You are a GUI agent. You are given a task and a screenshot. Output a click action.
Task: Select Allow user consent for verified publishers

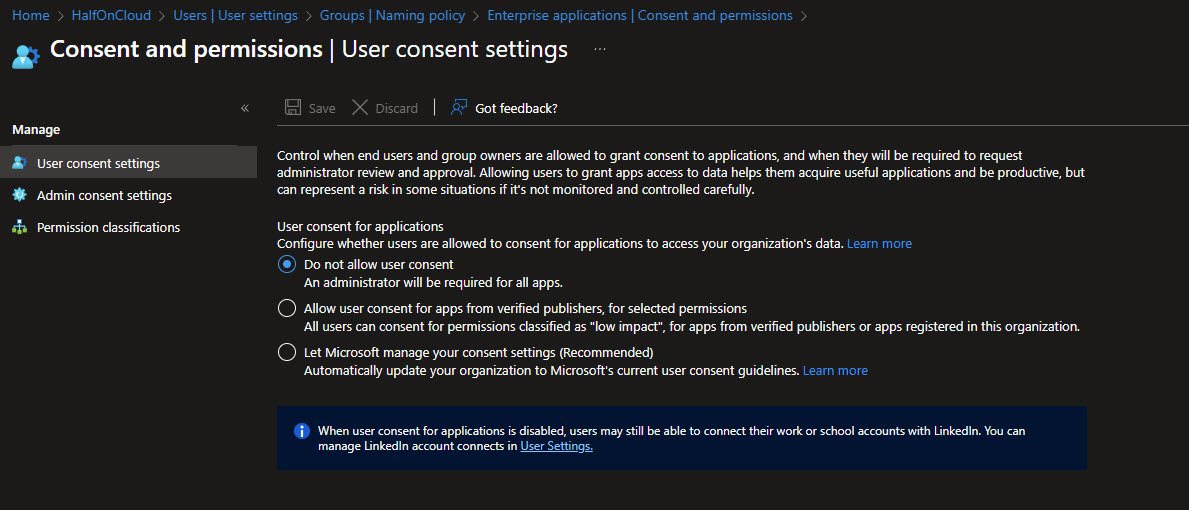(287, 308)
